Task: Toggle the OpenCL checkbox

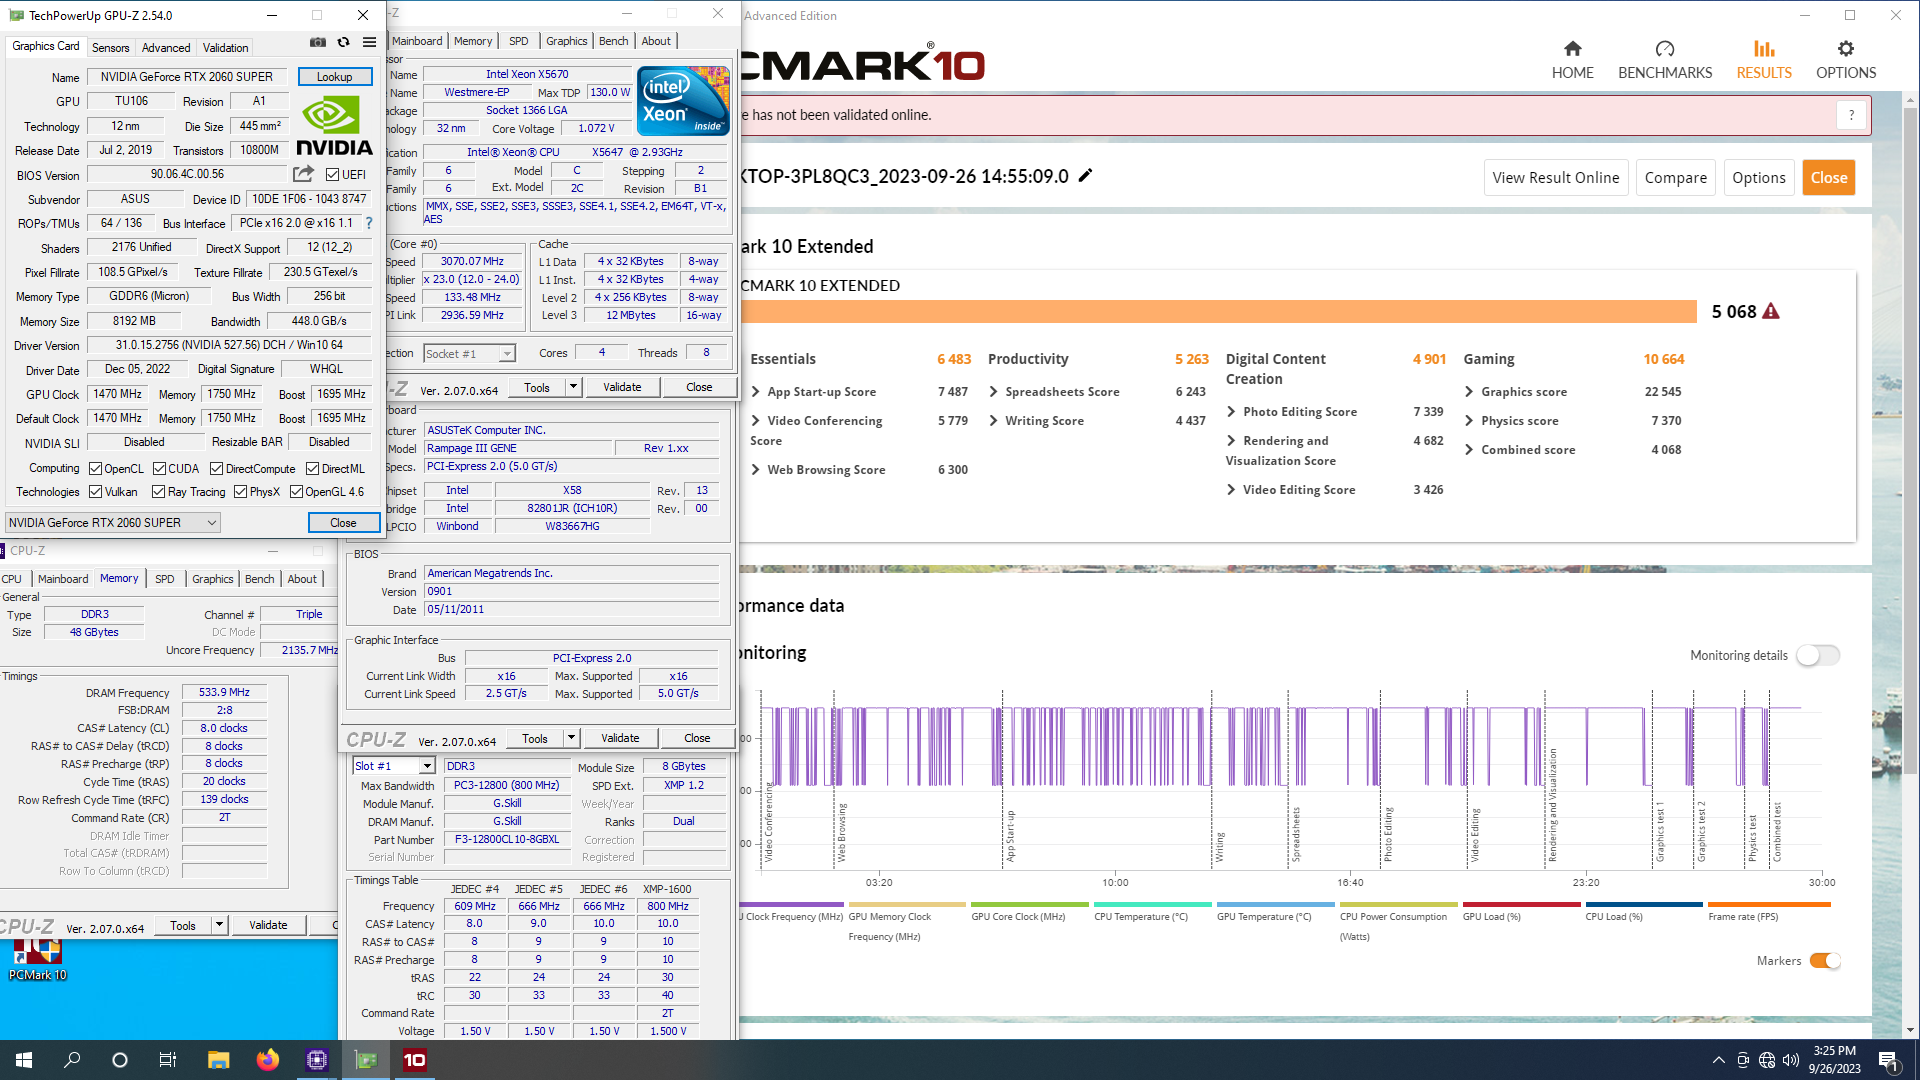Action: pos(95,468)
